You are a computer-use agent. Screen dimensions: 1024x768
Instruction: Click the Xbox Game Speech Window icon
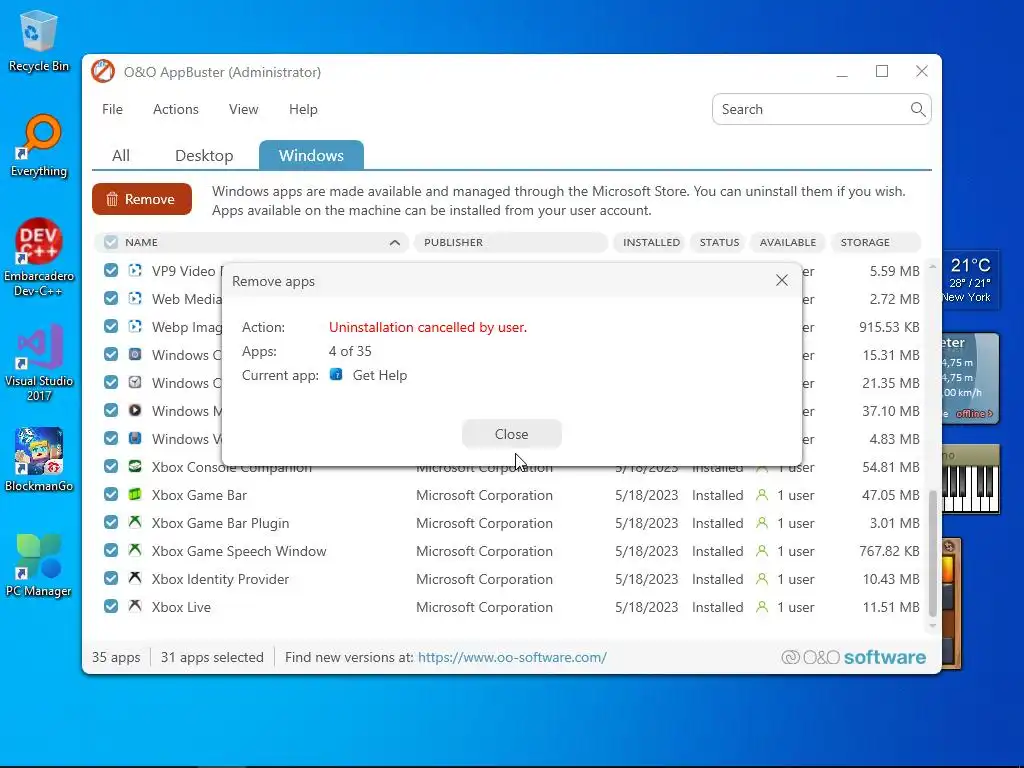click(135, 551)
